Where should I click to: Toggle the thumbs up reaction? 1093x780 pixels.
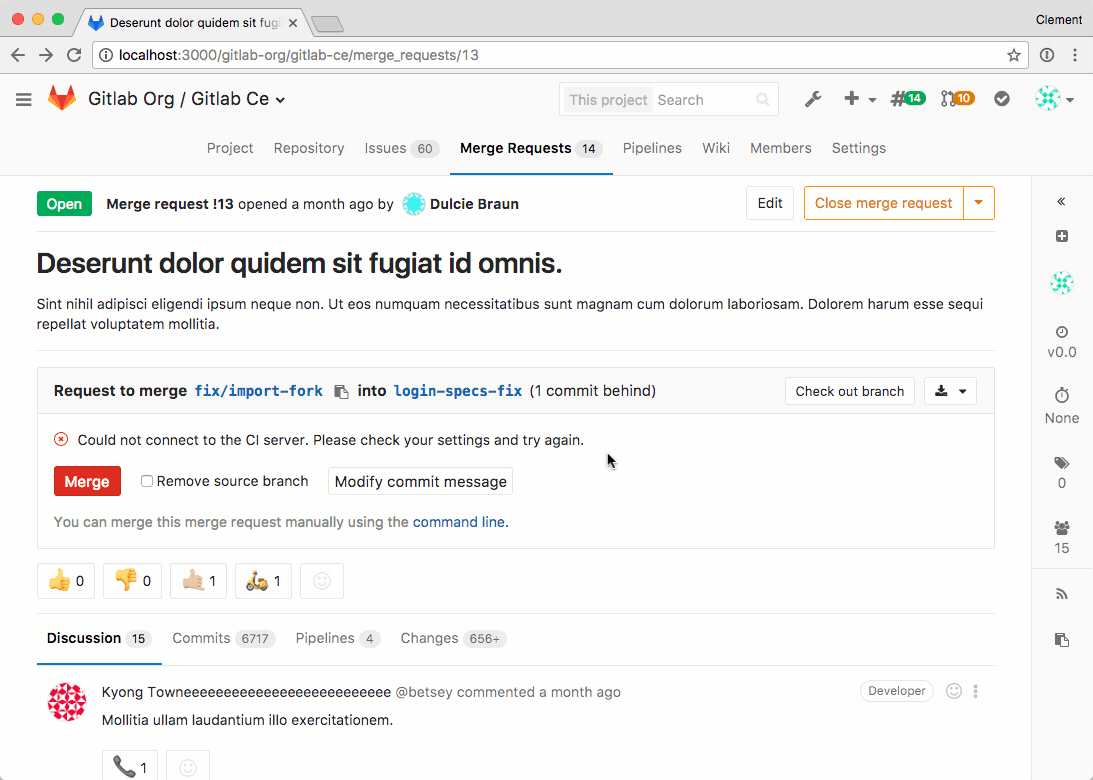pos(65,580)
